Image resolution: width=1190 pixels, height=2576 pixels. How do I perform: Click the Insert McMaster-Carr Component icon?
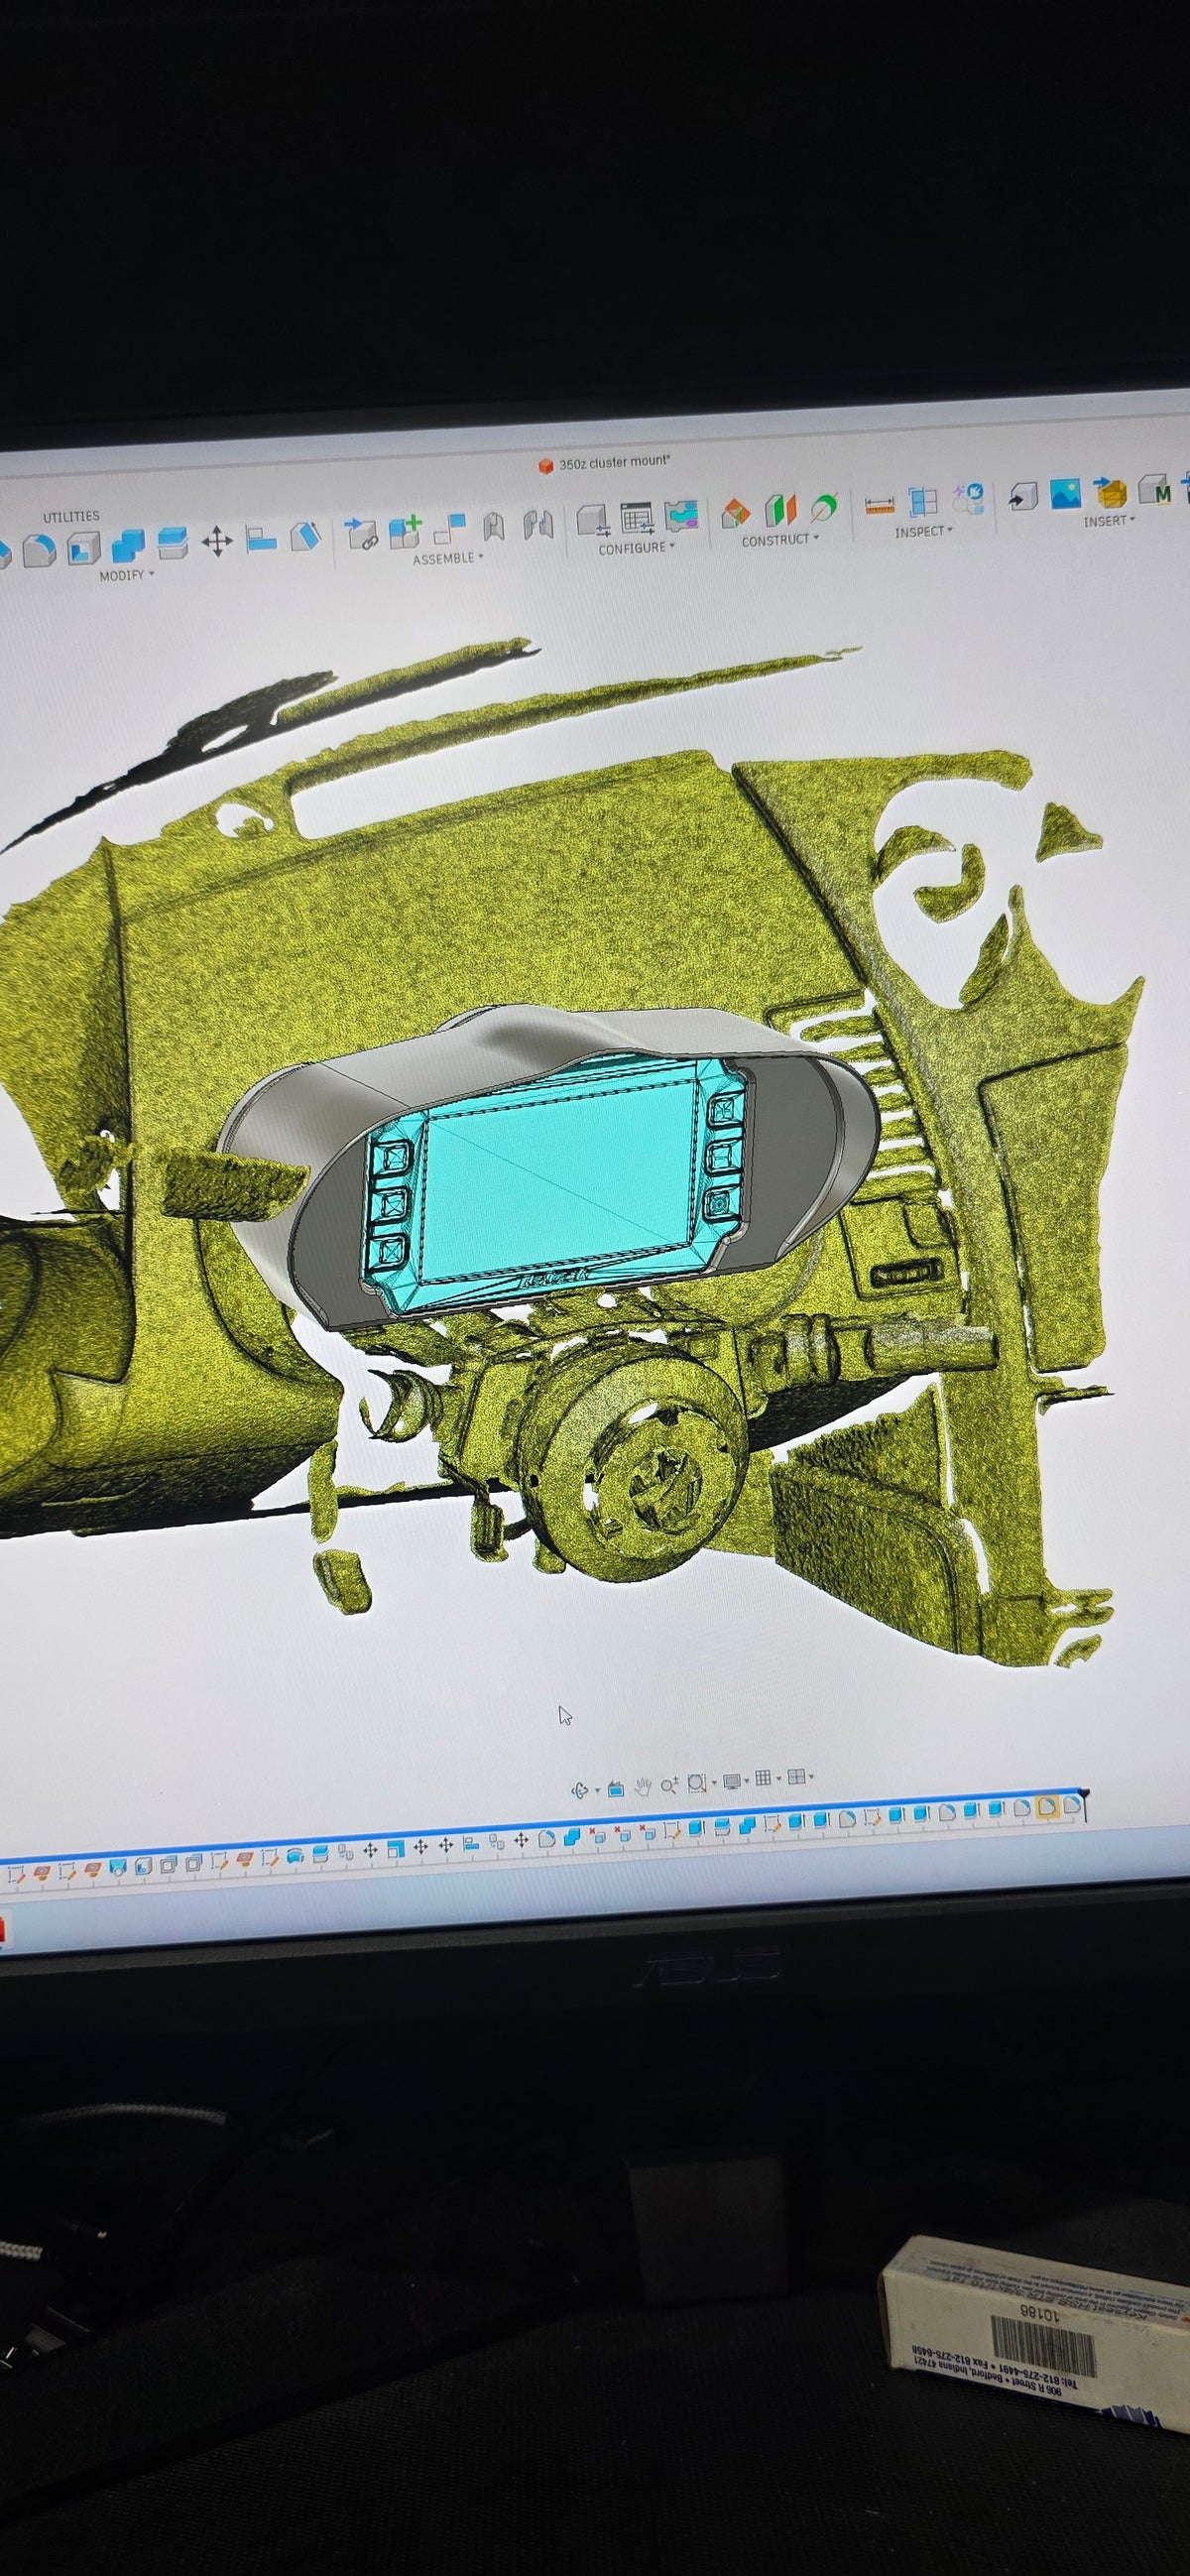coord(1155,490)
